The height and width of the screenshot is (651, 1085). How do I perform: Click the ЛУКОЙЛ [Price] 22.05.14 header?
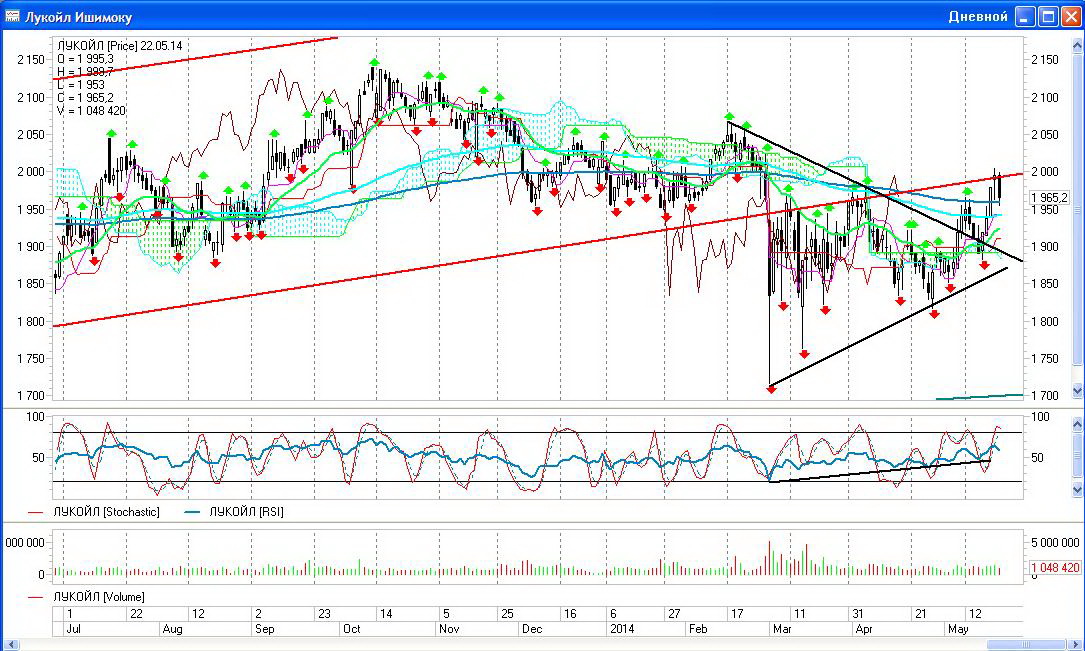120,46
